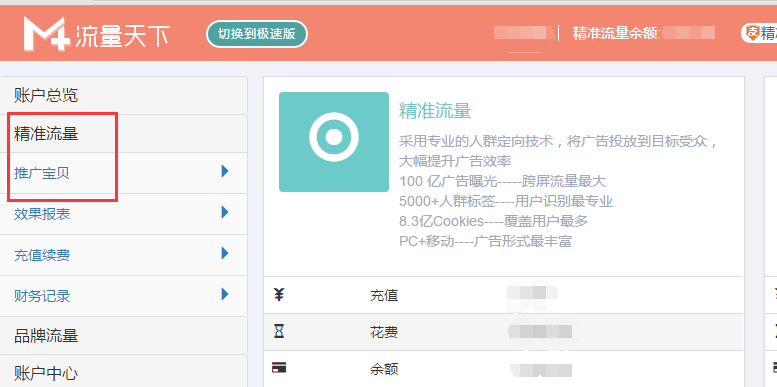This screenshot has width=777, height=387.
Task: Click the yen icon beside 充值
Action: pyautogui.click(x=279, y=295)
